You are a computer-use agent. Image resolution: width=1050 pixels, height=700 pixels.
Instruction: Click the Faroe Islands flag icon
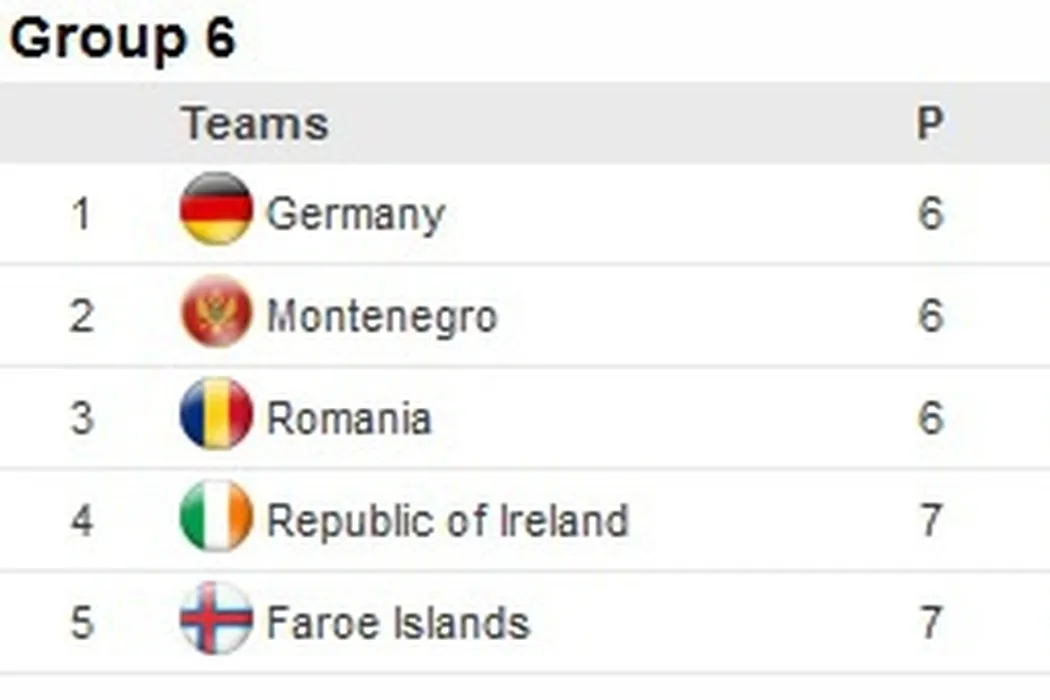click(216, 619)
